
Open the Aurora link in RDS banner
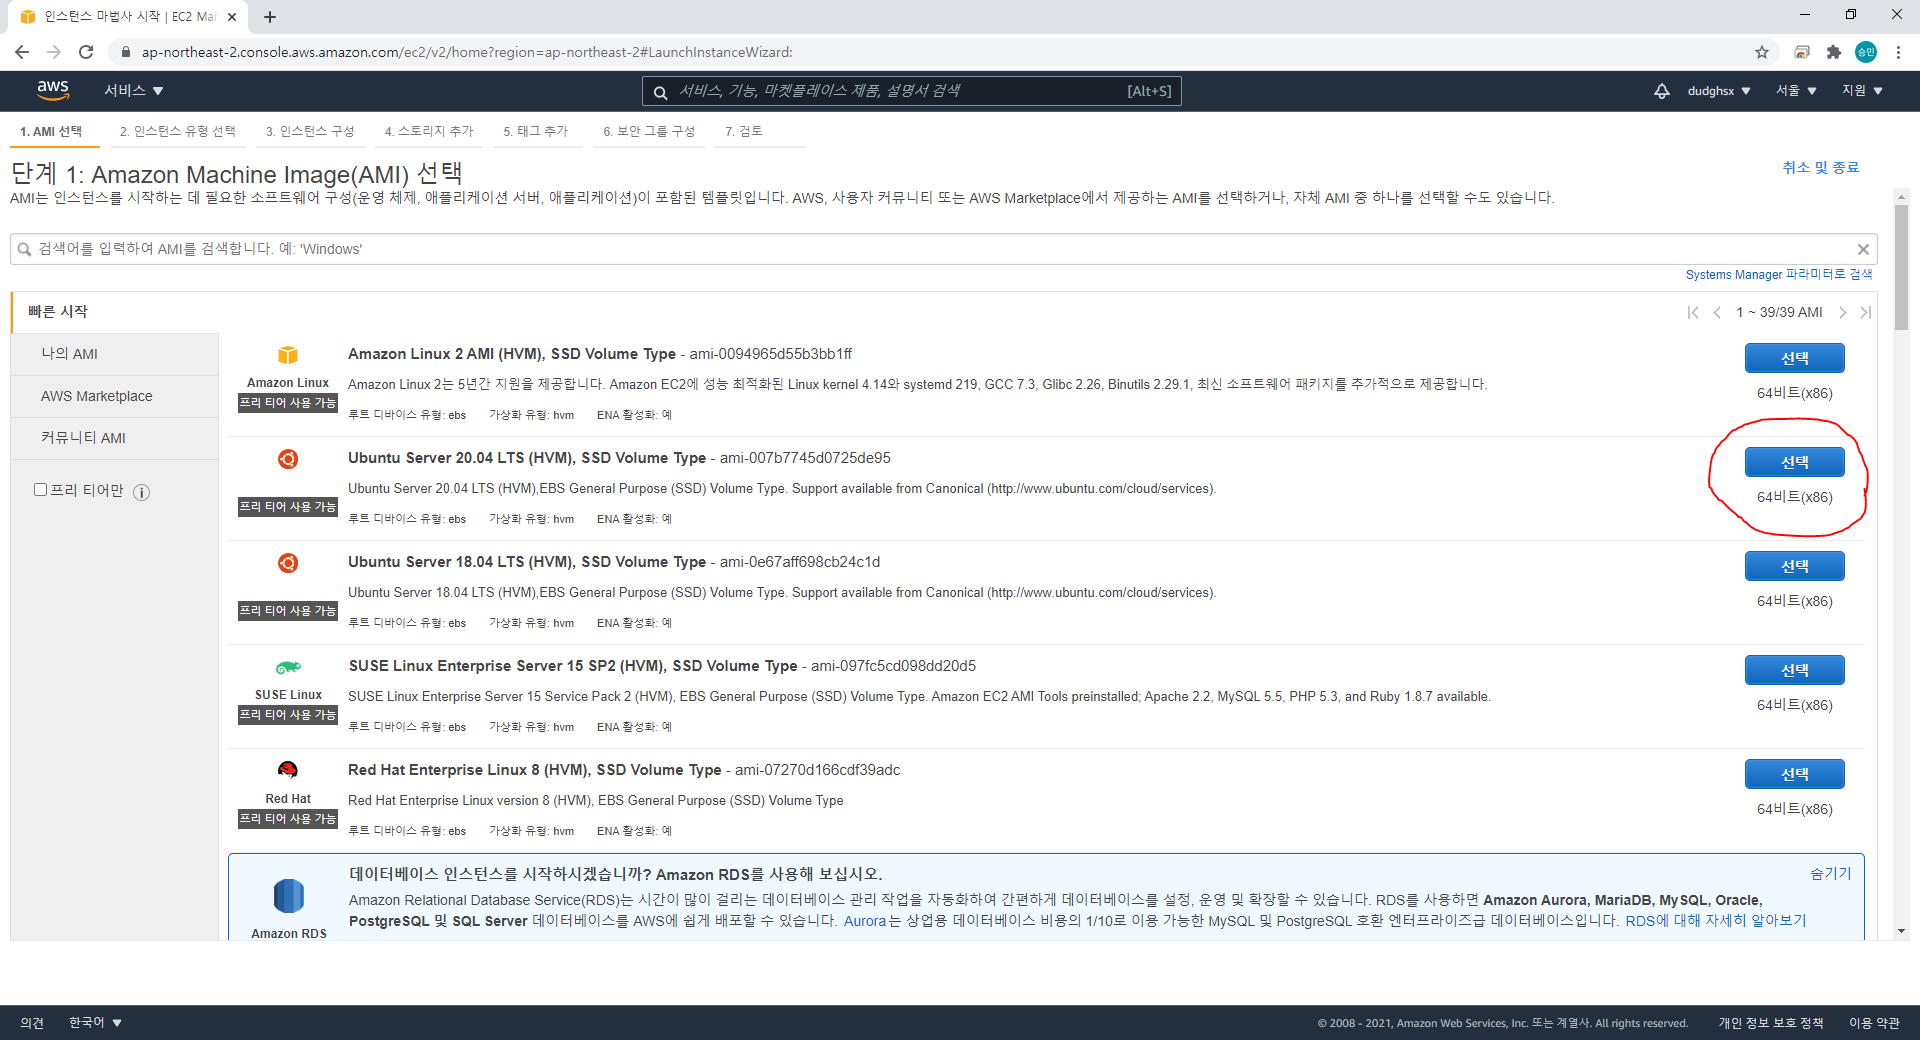[x=864, y=921]
